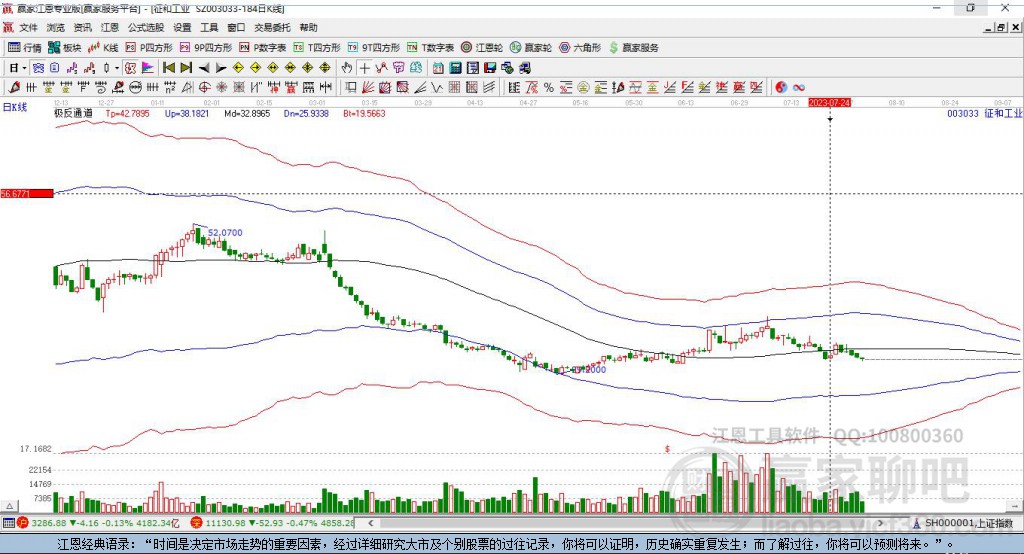The width and height of the screenshot is (1024, 554).
Task: Select the pencil drawing tool
Action: [x=14, y=88]
